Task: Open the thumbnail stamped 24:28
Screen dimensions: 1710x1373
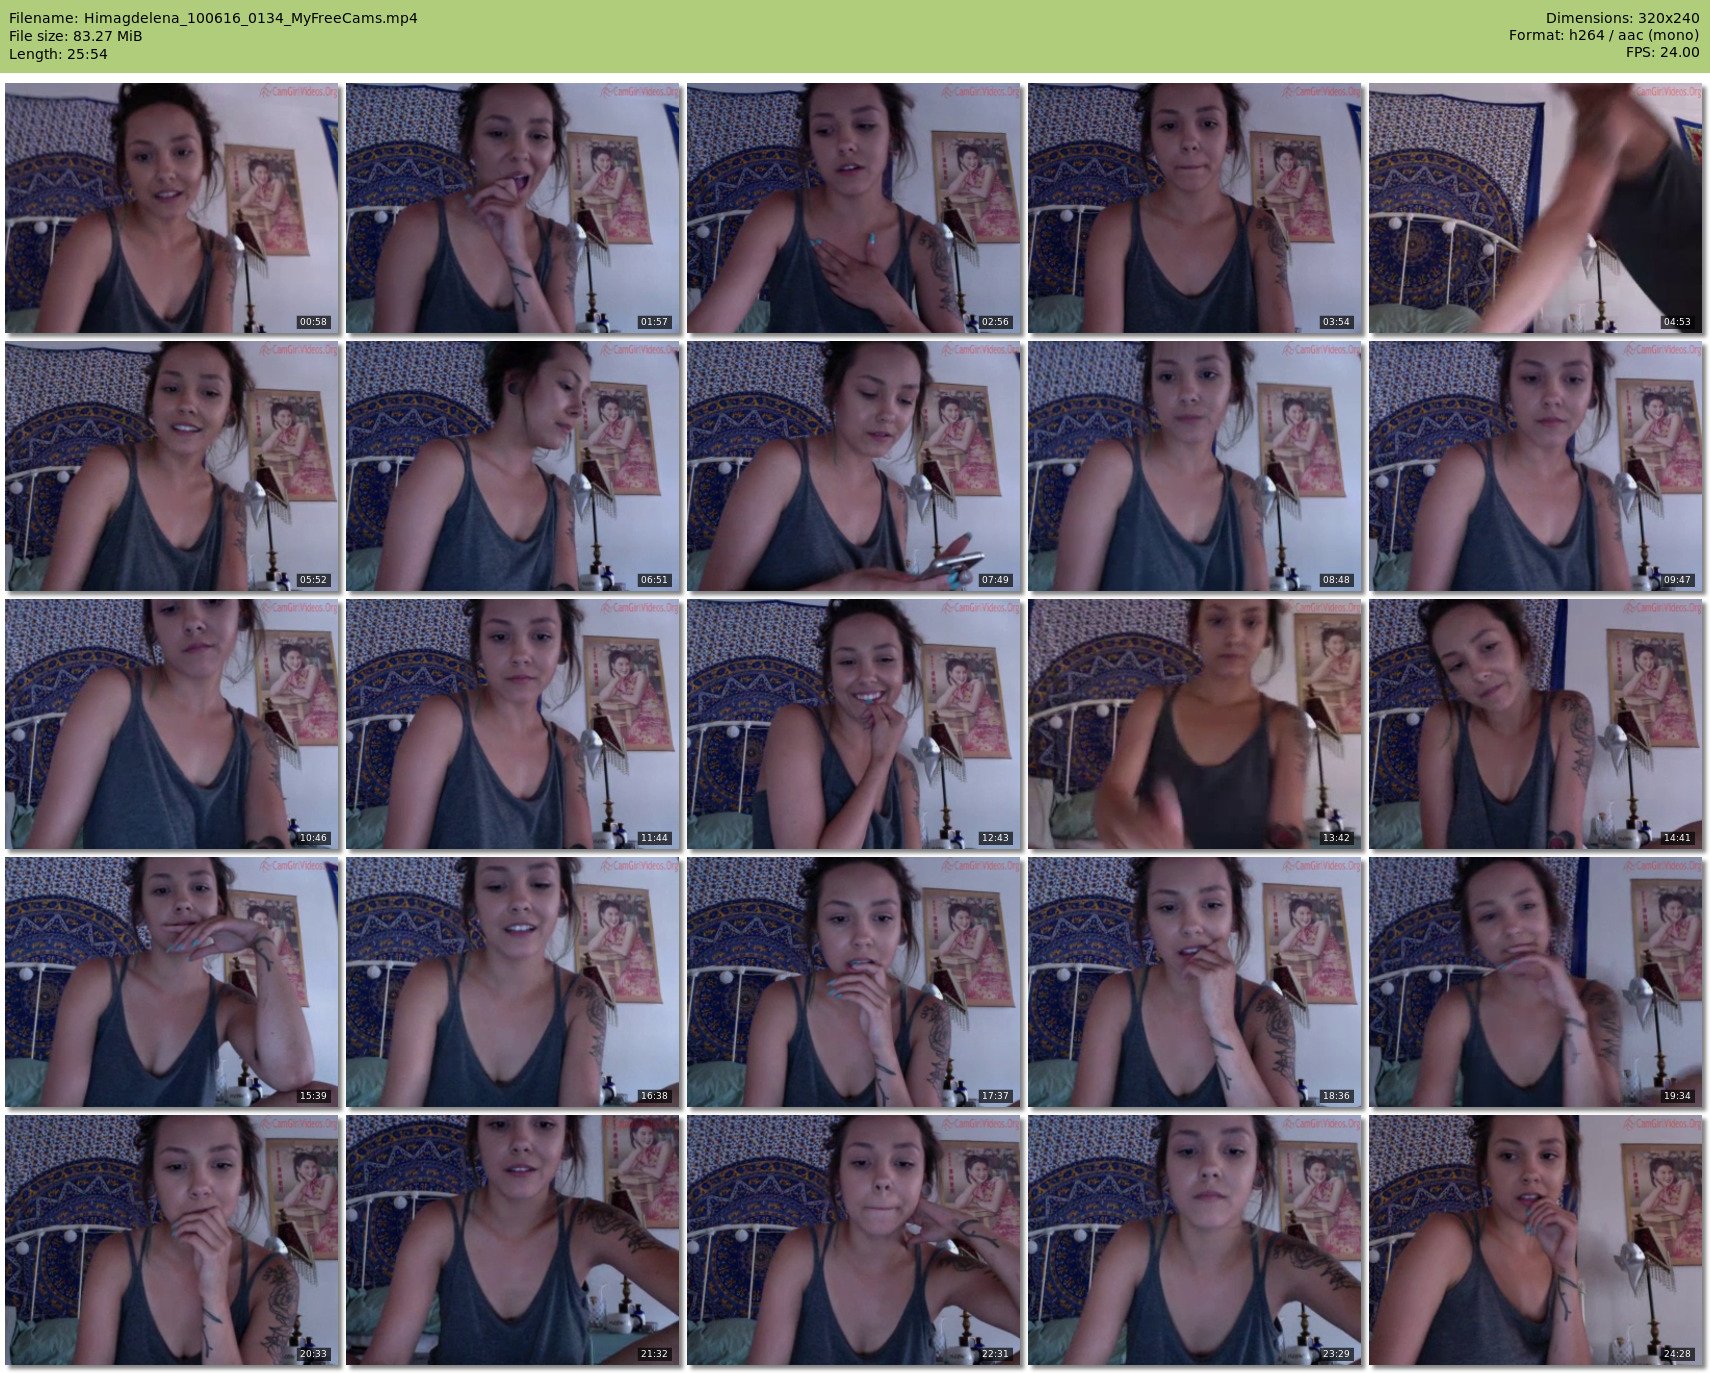Action: [1536, 1240]
